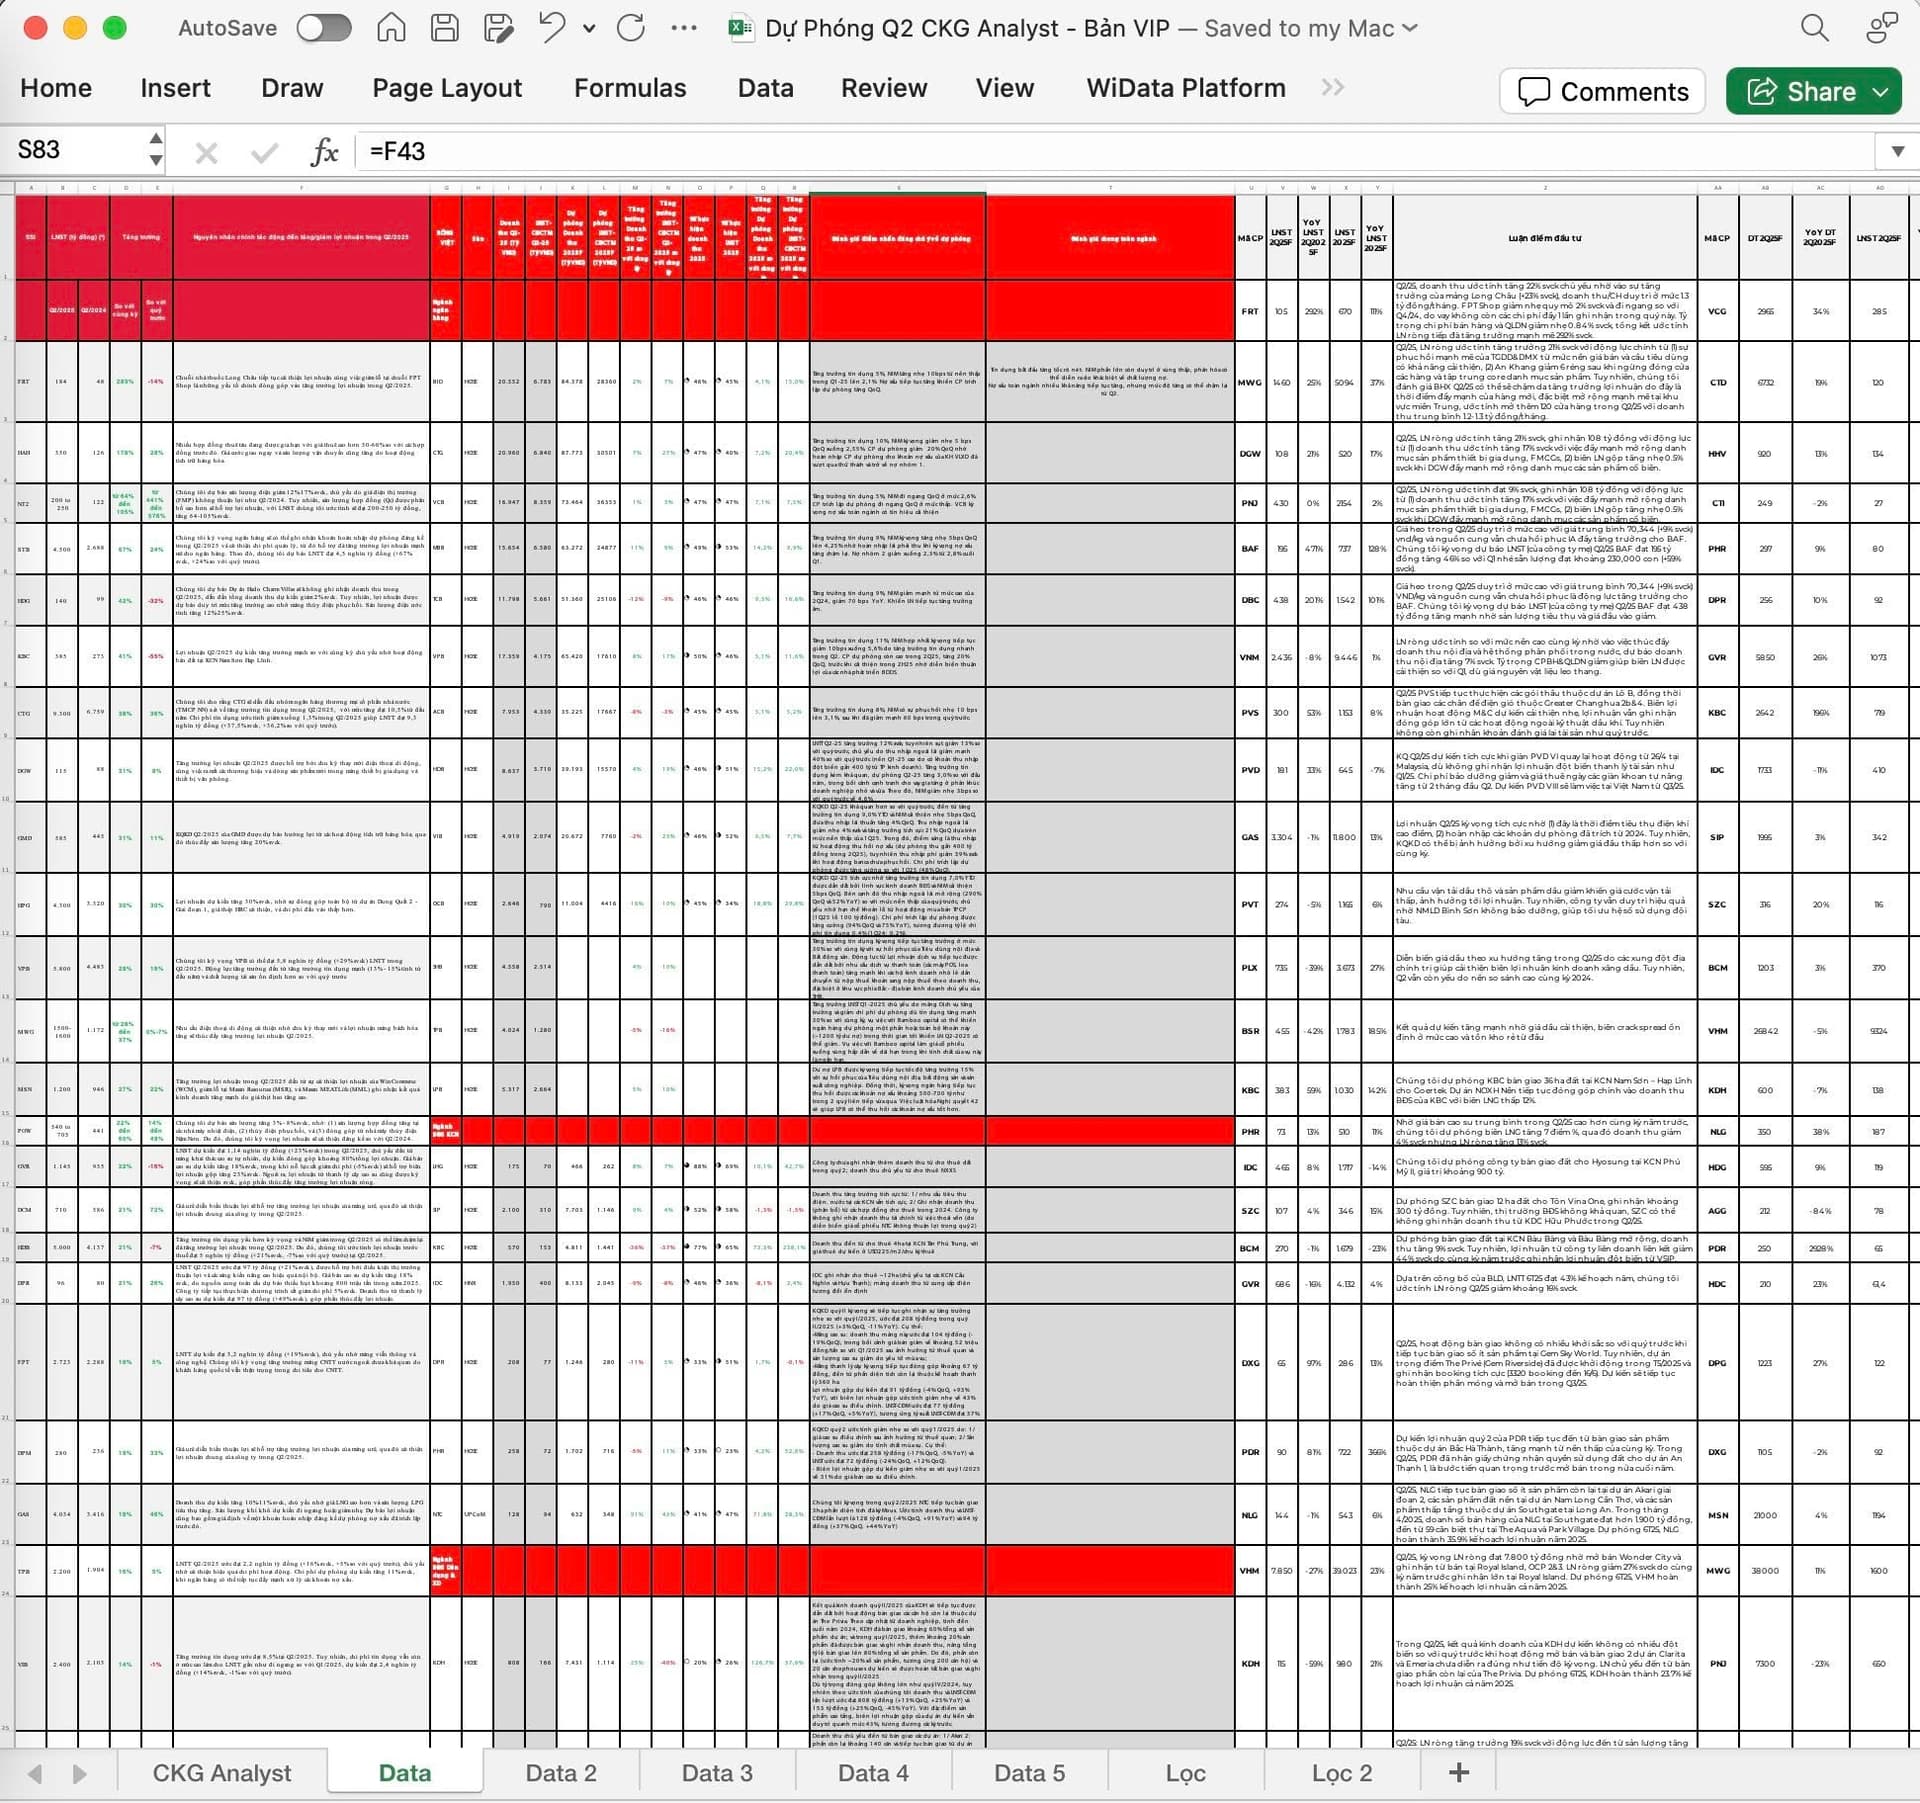Click the Redo circular arrow icon
The image size is (1920, 1803).
point(631,28)
